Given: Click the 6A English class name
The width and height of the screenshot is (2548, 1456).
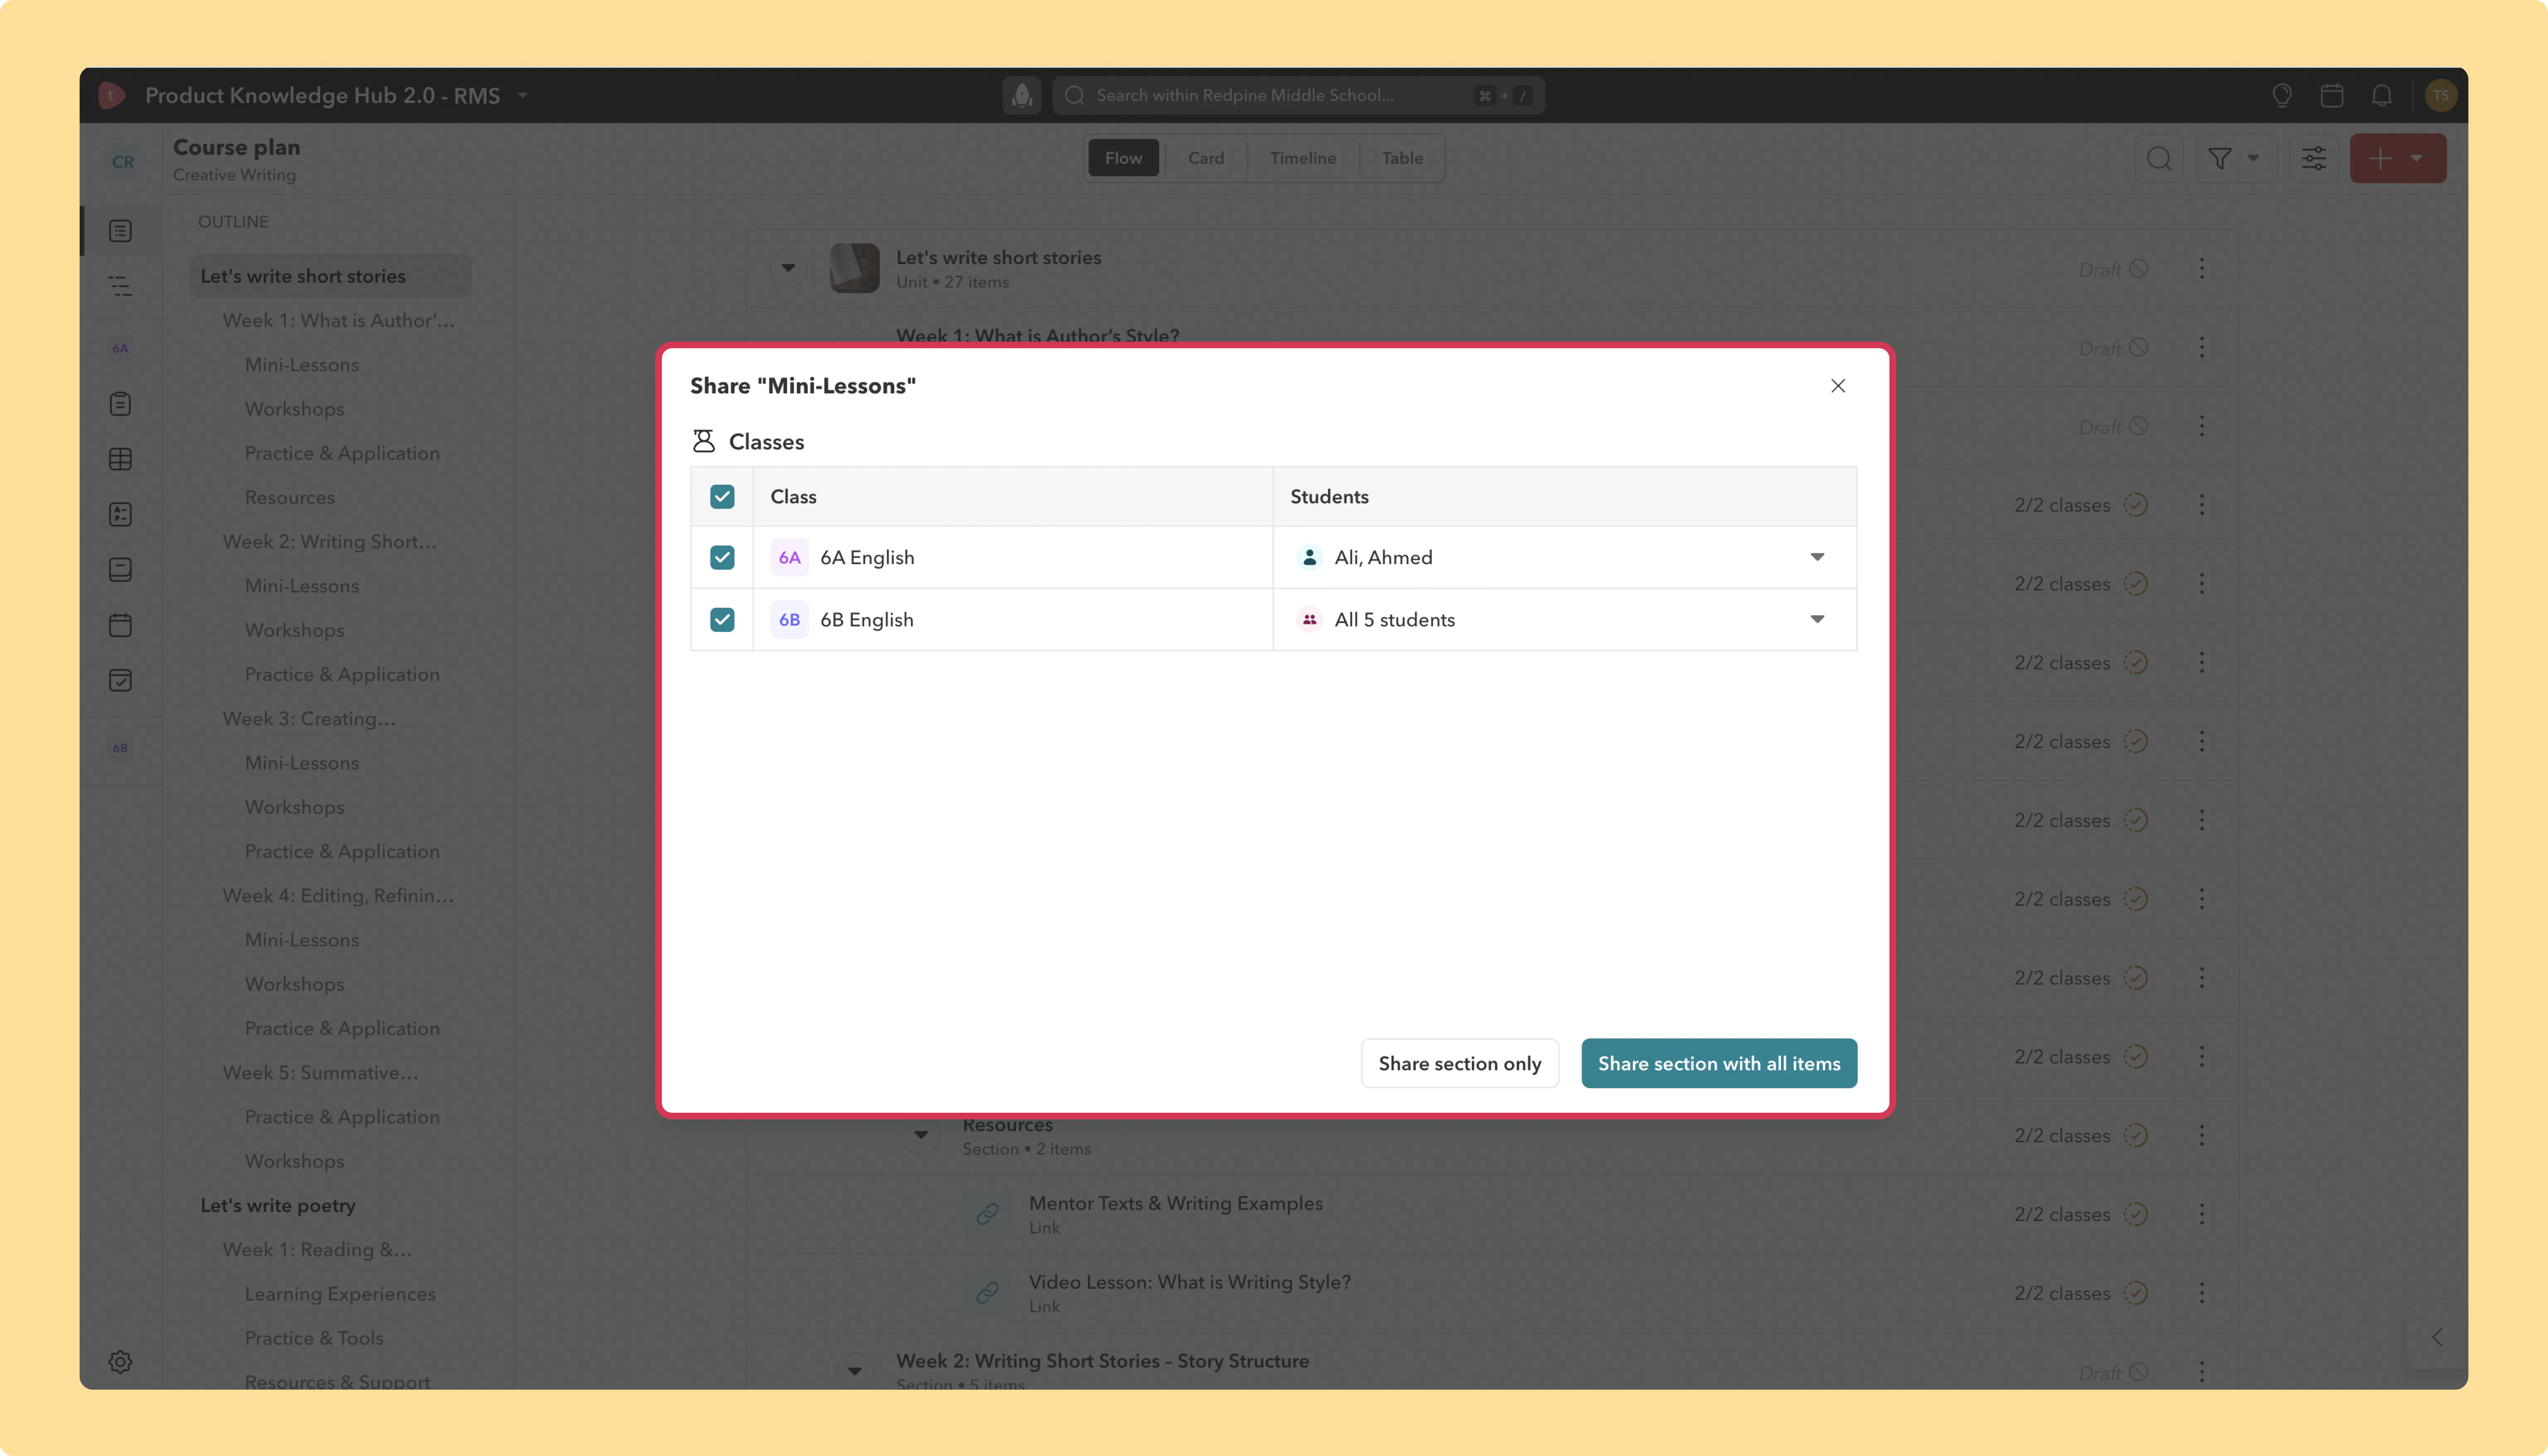Looking at the screenshot, I should 867,557.
